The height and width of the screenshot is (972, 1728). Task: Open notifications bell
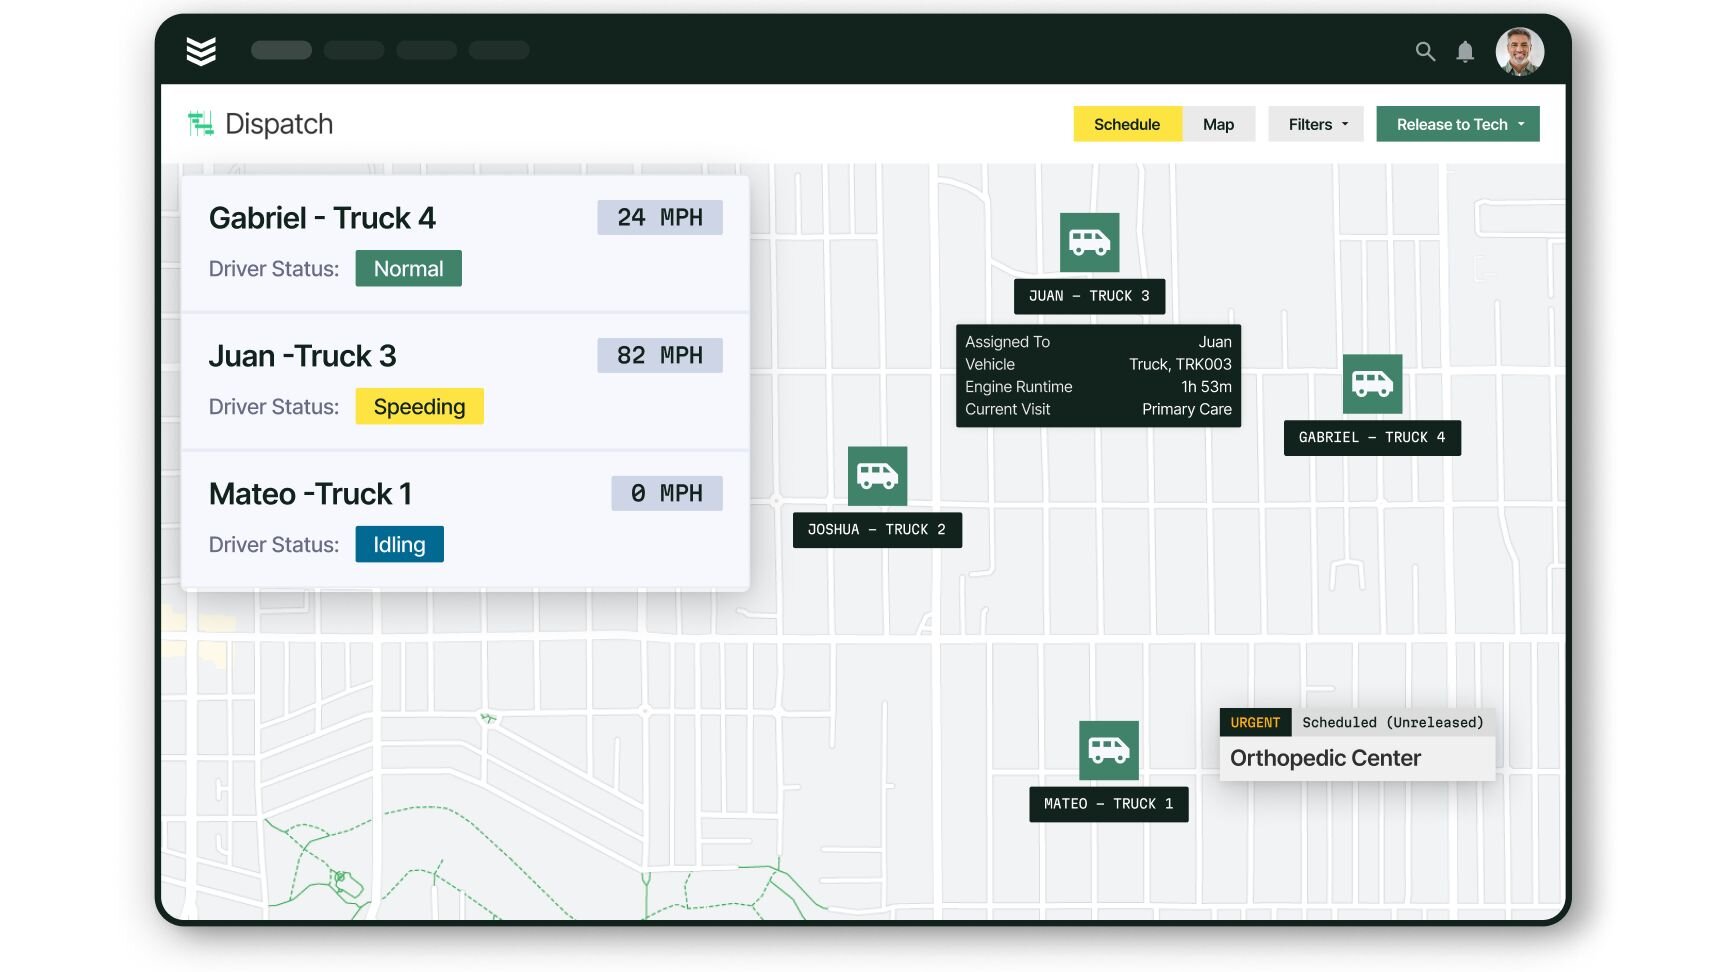[x=1465, y=51]
